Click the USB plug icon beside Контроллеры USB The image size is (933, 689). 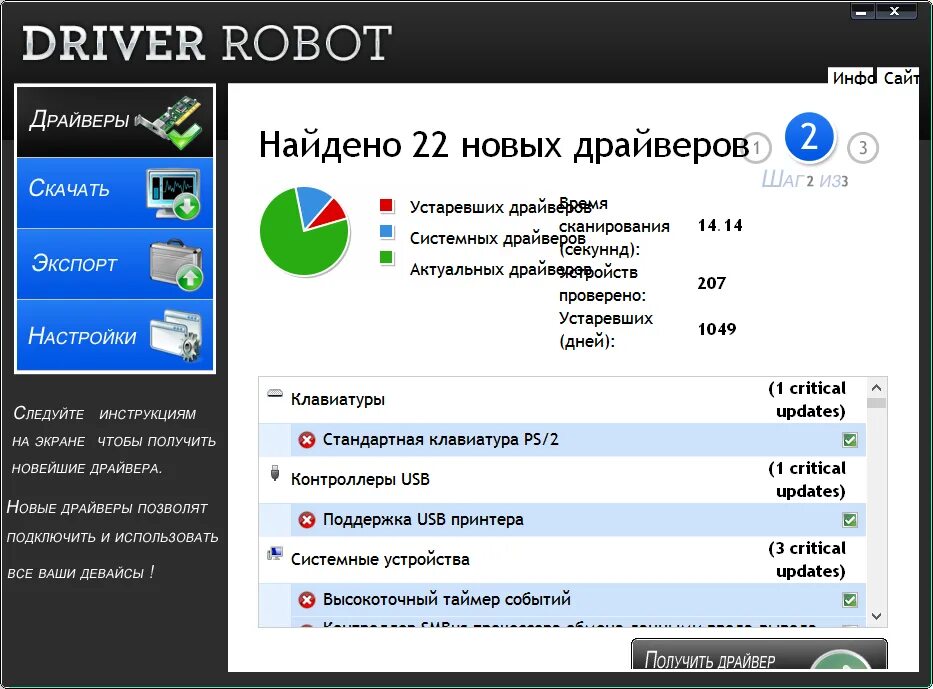pyautogui.click(x=274, y=474)
